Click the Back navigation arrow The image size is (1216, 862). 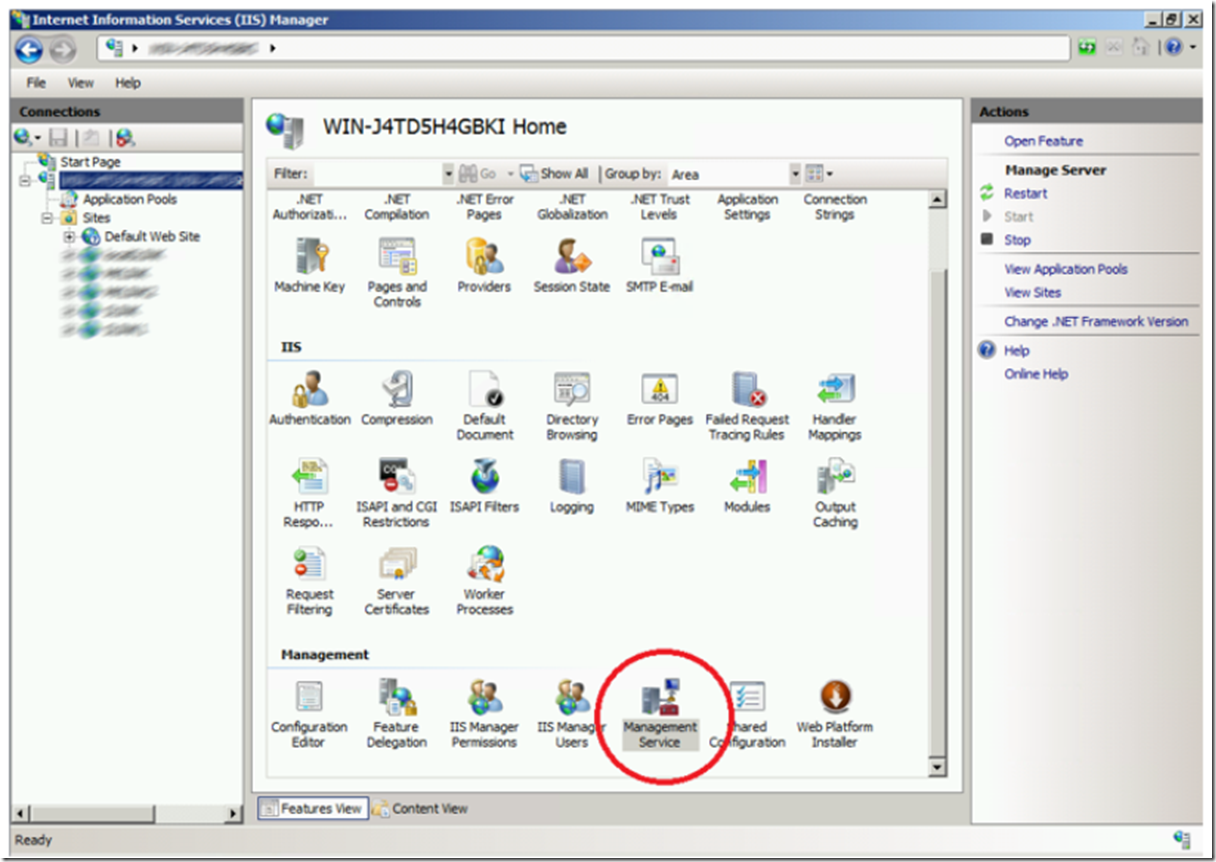[29, 48]
